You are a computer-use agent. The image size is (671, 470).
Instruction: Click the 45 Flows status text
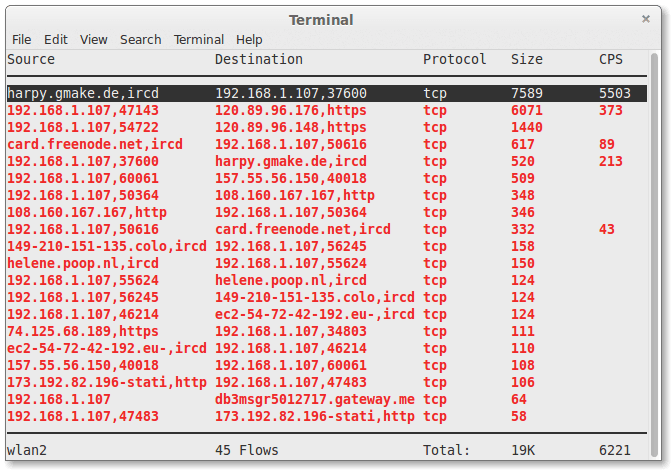coord(246,450)
